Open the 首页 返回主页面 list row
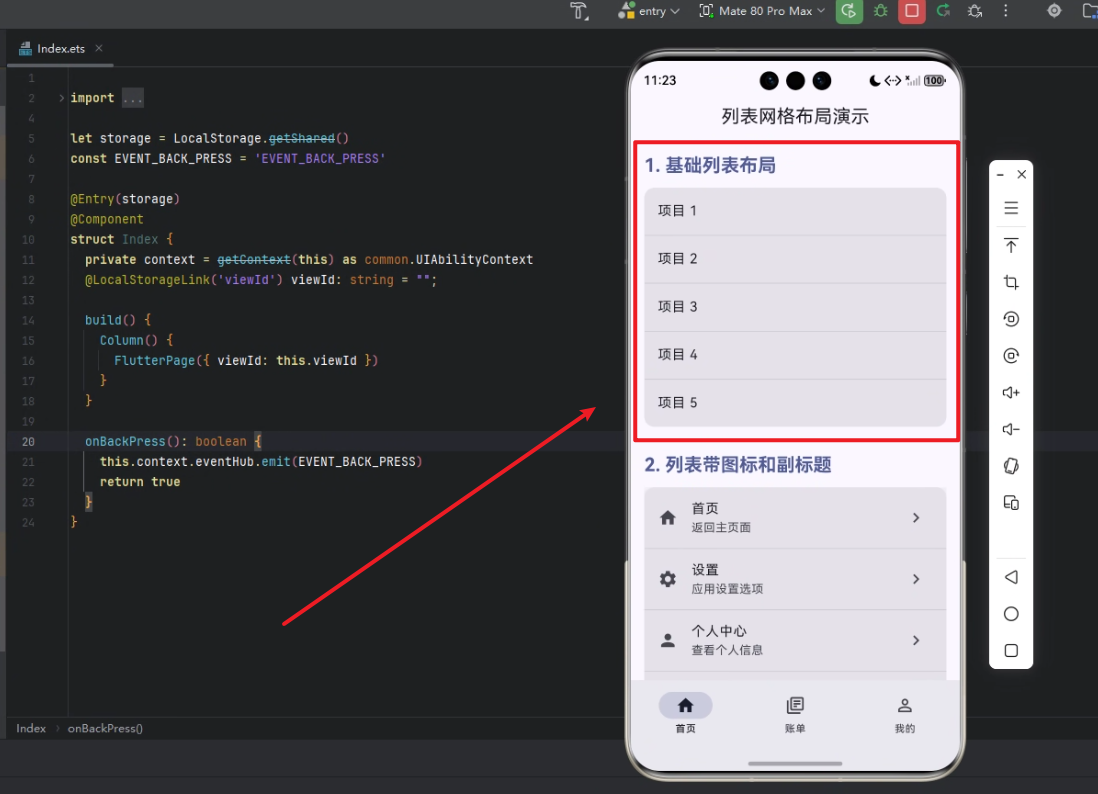This screenshot has width=1098, height=794. click(x=795, y=517)
